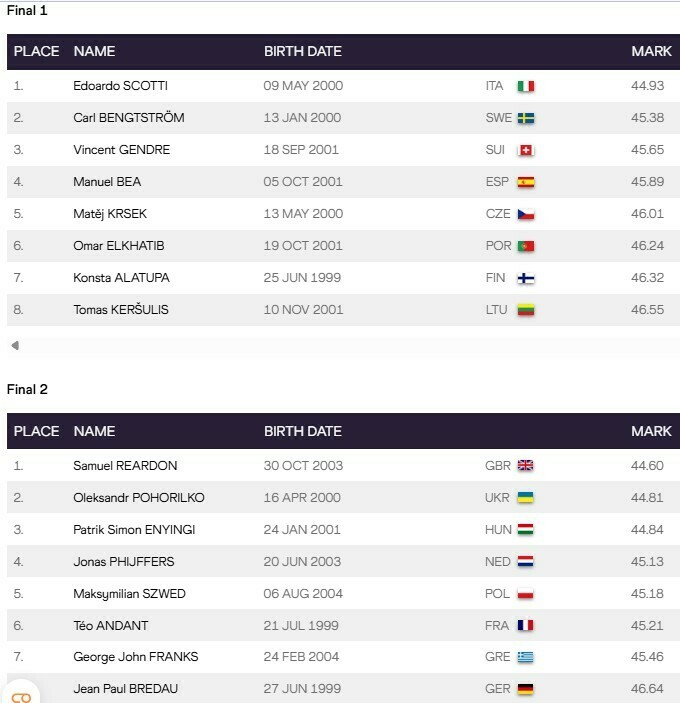Click the Sweden flag icon
The width and height of the screenshot is (680, 703).
point(525,118)
